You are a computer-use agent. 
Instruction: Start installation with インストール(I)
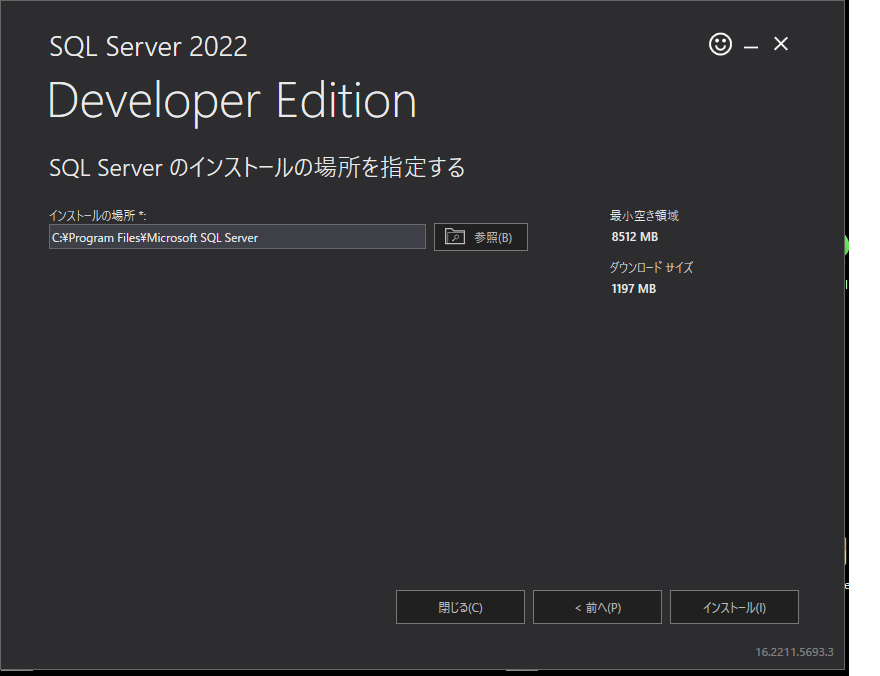pyautogui.click(x=737, y=606)
